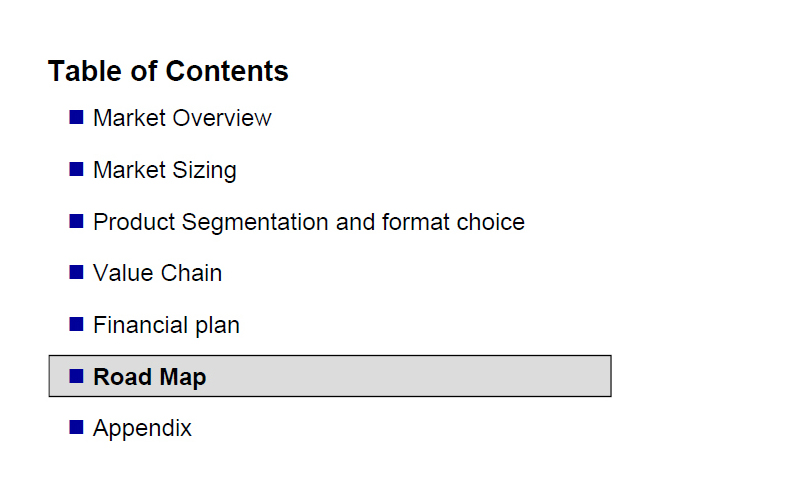
Task: Click the square bullet before Value Chain
Action: pos(77,272)
